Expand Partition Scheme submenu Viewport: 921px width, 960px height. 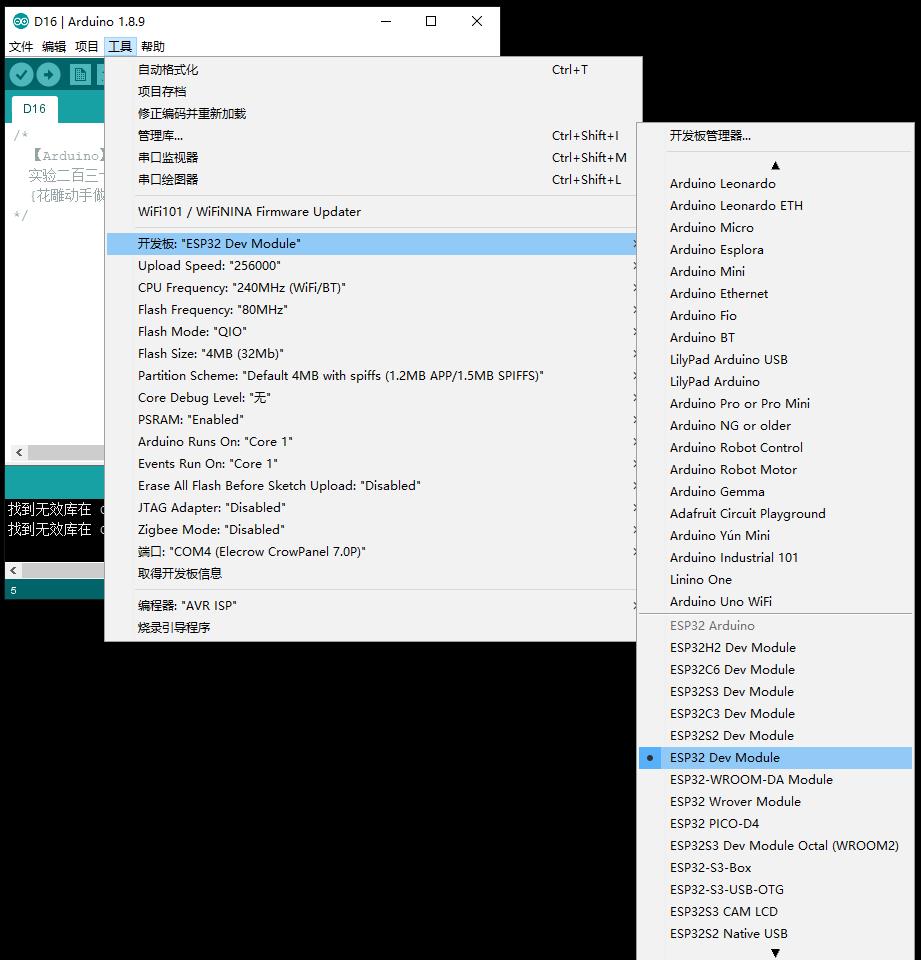(374, 376)
